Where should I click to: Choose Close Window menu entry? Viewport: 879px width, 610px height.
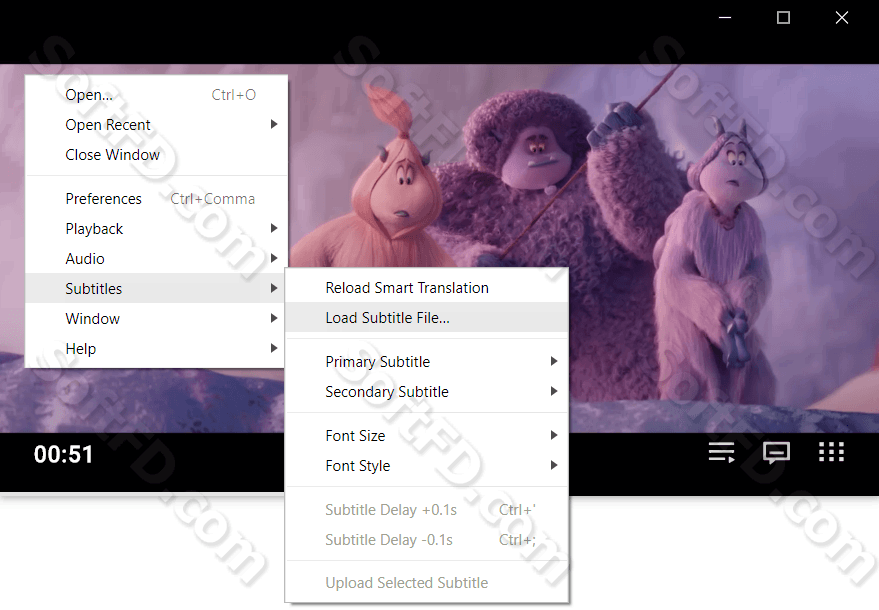[157, 155]
